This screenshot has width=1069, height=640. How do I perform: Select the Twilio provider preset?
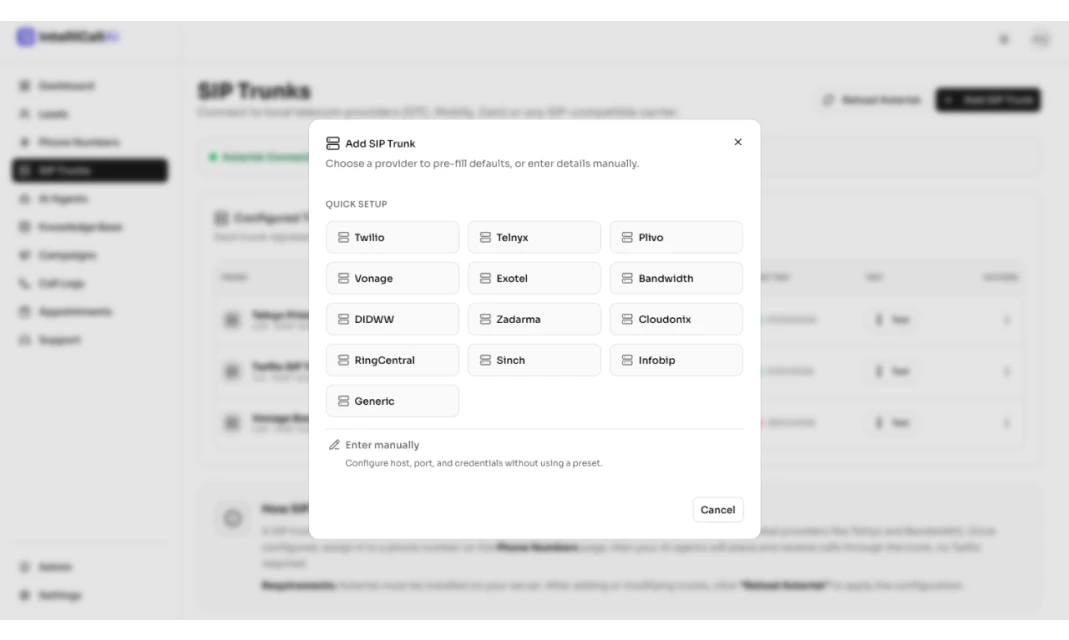tap(392, 237)
